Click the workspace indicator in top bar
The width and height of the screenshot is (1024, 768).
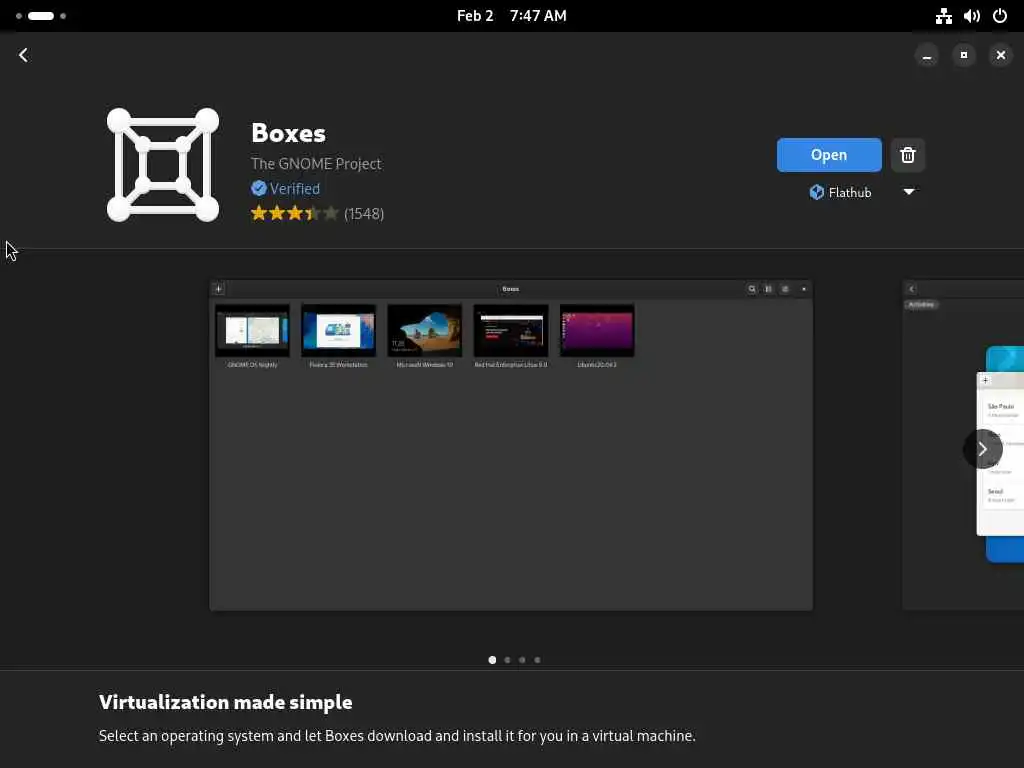[40, 16]
